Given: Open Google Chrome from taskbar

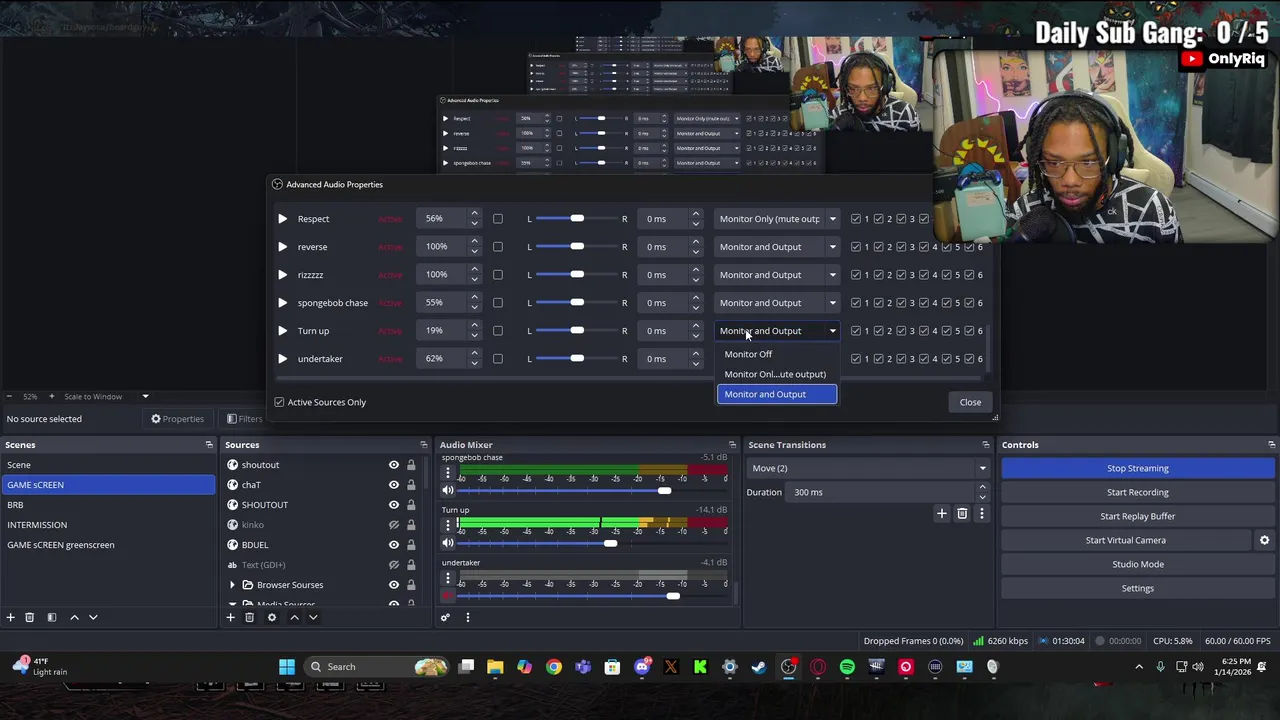Looking at the screenshot, I should click(554, 667).
